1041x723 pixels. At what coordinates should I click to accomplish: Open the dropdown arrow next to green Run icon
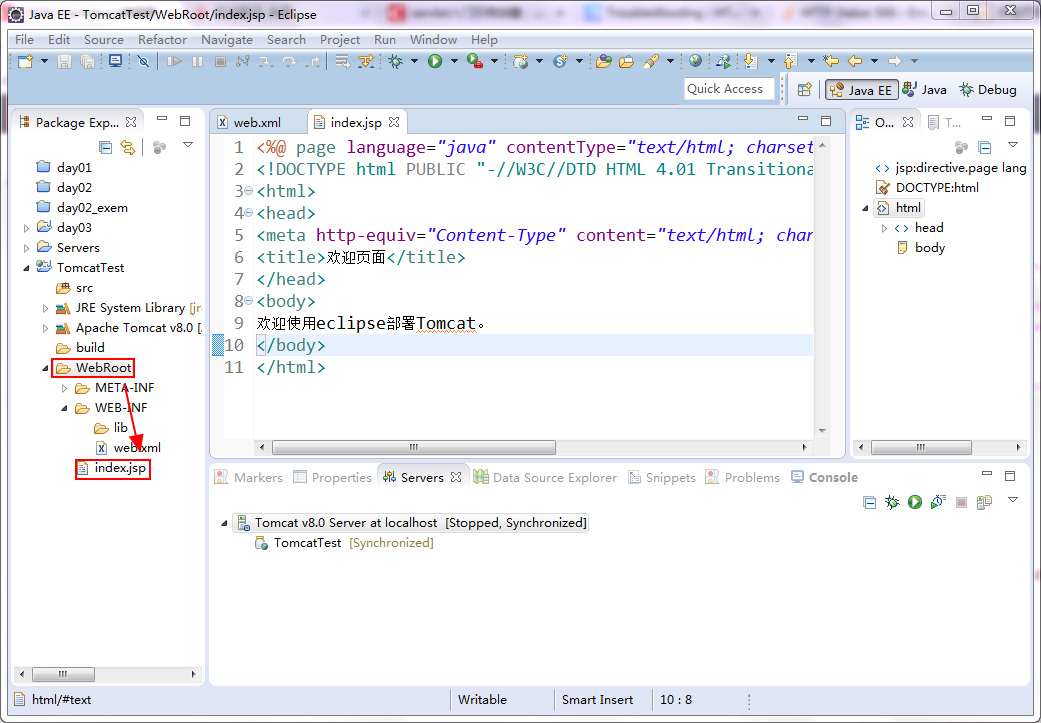454,61
